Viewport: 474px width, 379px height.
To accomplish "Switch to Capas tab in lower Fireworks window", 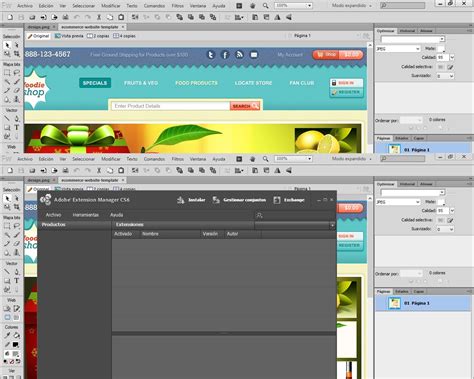I will tap(419, 291).
